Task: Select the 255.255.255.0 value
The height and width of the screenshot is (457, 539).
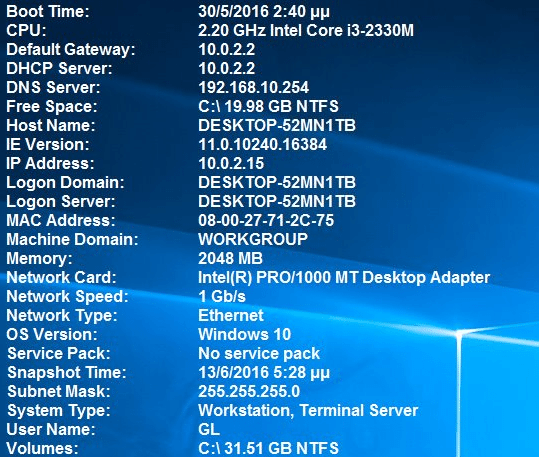Action: tap(249, 391)
